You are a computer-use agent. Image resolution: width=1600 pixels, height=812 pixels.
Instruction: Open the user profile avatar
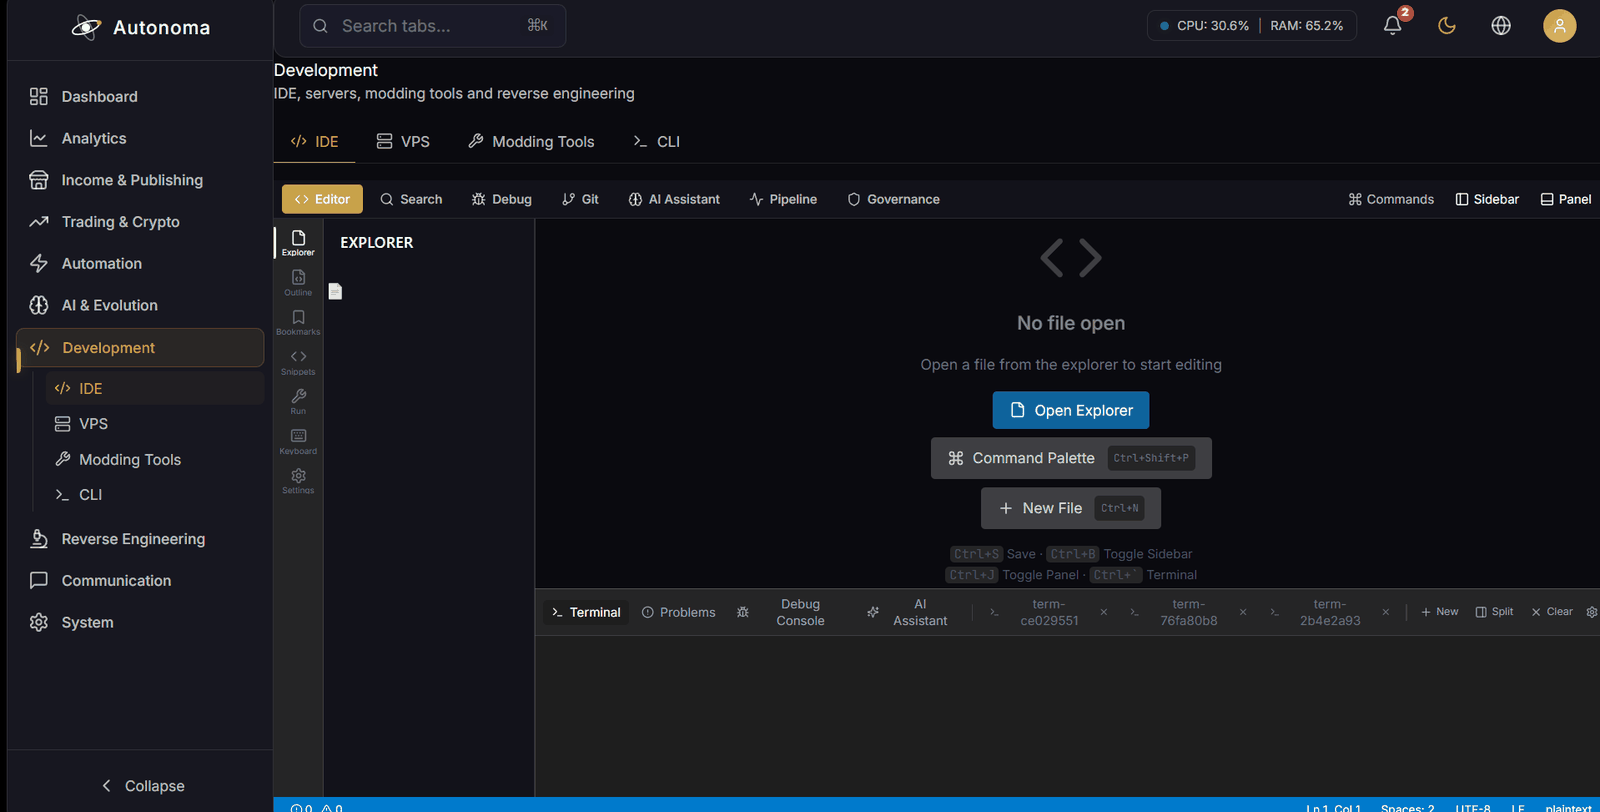(x=1559, y=25)
